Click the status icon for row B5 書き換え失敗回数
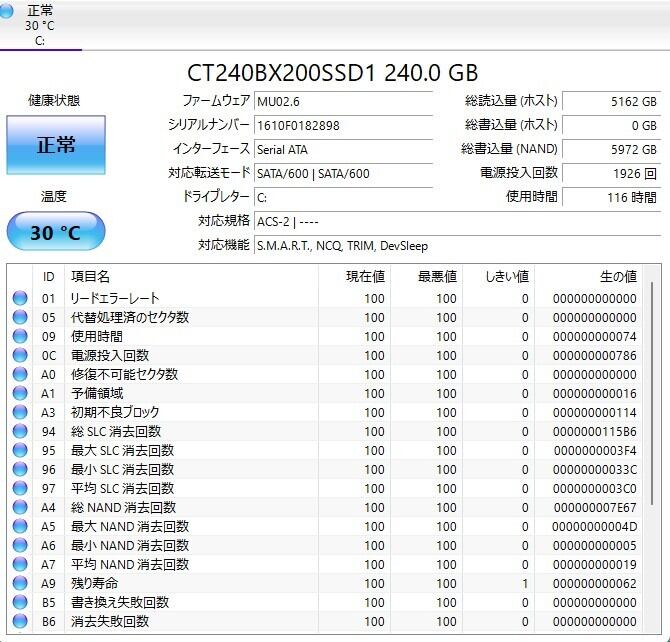This screenshot has width=670, height=642. click(20, 603)
